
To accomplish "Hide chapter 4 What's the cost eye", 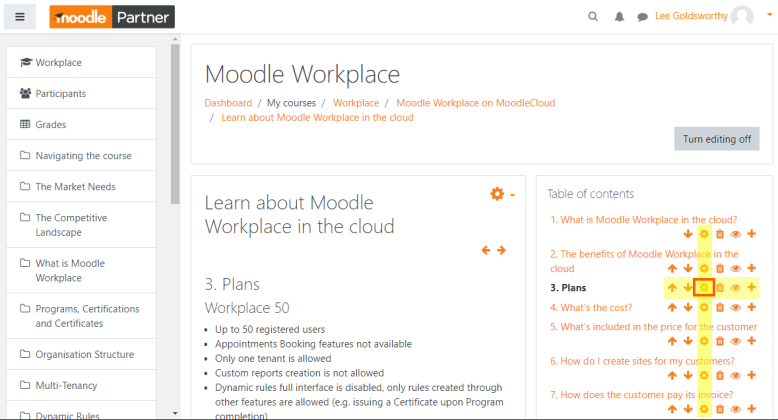I will tap(736, 307).
